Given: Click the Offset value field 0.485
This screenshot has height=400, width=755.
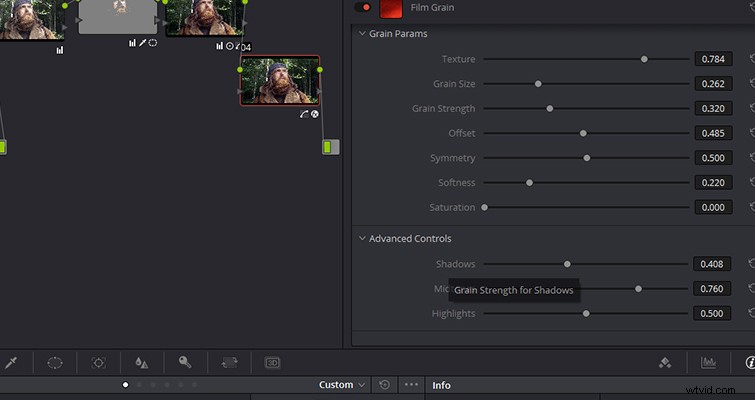Looking at the screenshot, I should click(713, 133).
